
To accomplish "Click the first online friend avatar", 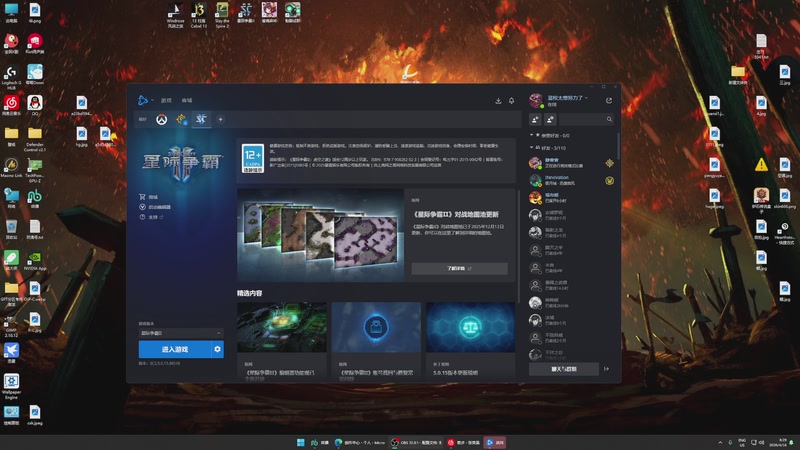I will point(535,163).
